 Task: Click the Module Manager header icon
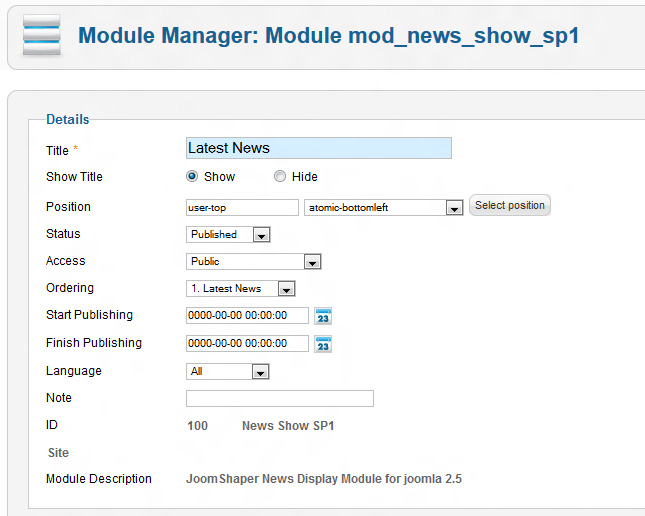pos(41,35)
